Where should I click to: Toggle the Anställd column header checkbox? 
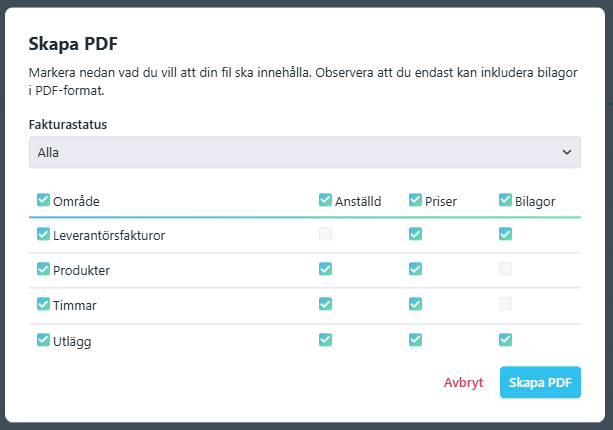(325, 200)
